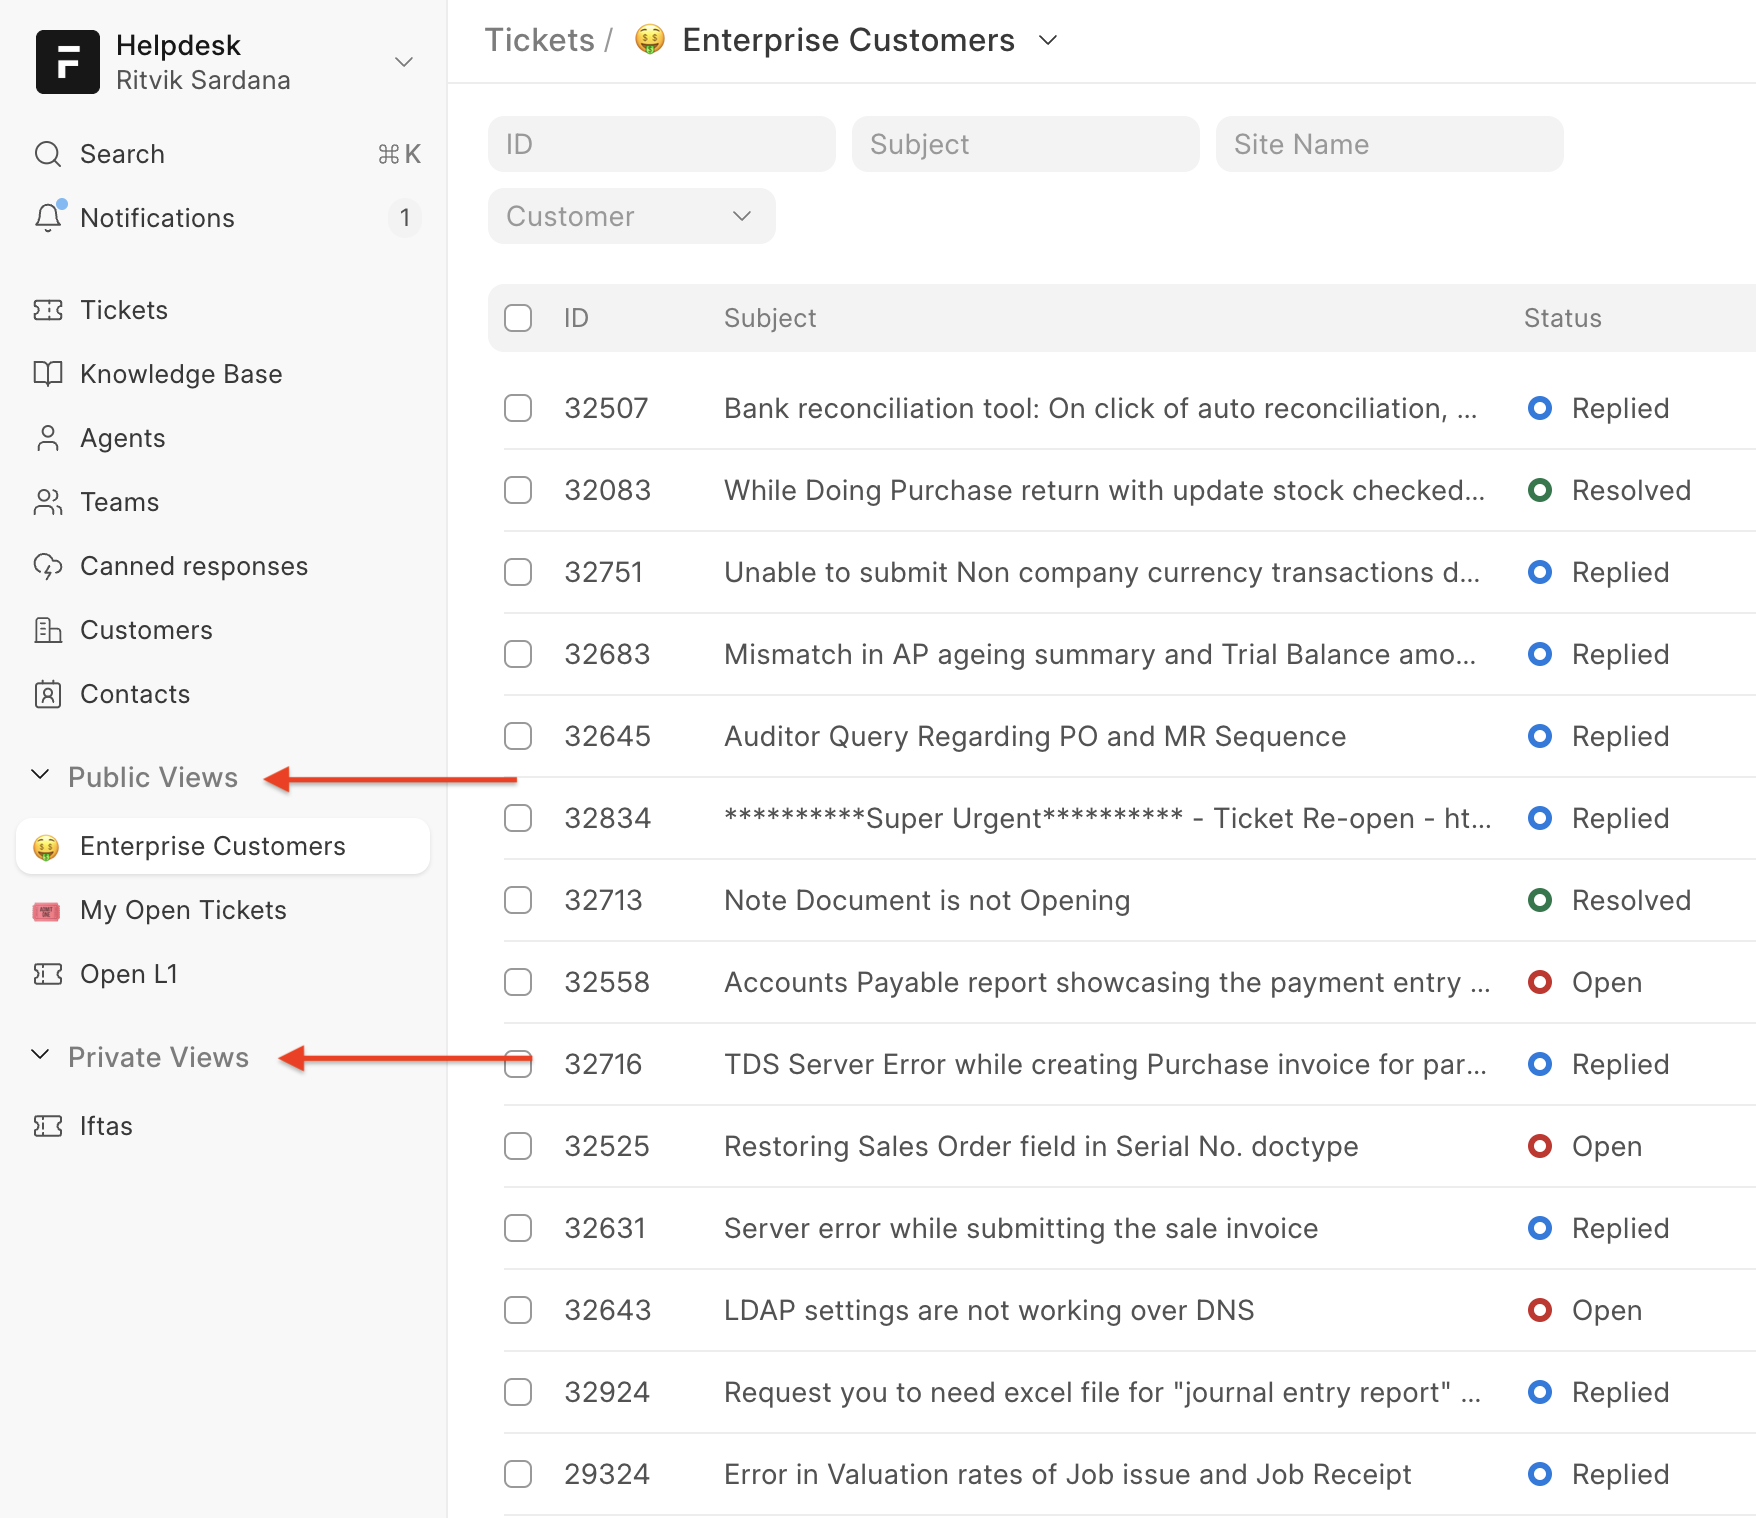The width and height of the screenshot is (1756, 1518).
Task: Click the red Open status dot for 32525
Action: click(1539, 1146)
